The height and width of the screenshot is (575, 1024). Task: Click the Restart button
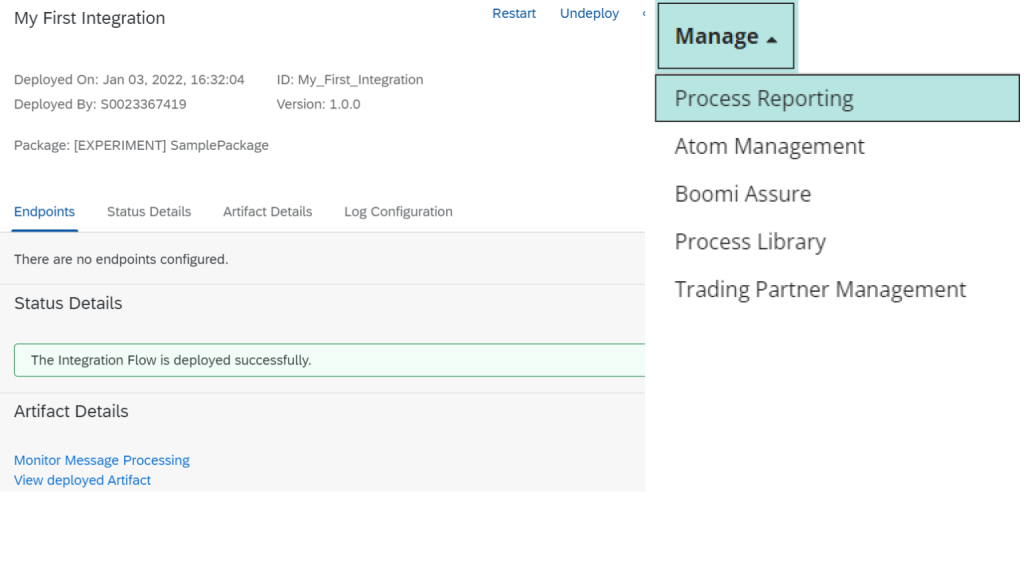click(x=514, y=14)
